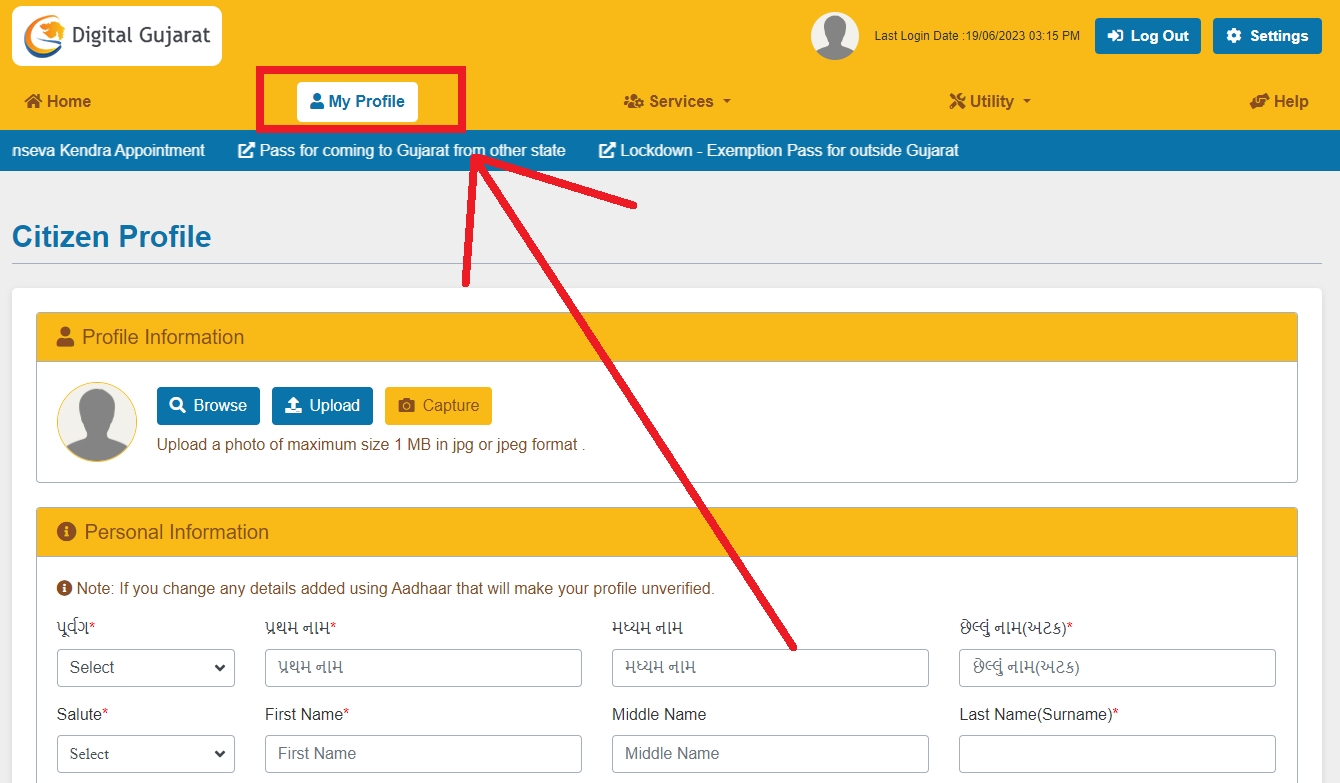
Task: Click the info icon before the Aadhaar note
Action: pos(64,588)
